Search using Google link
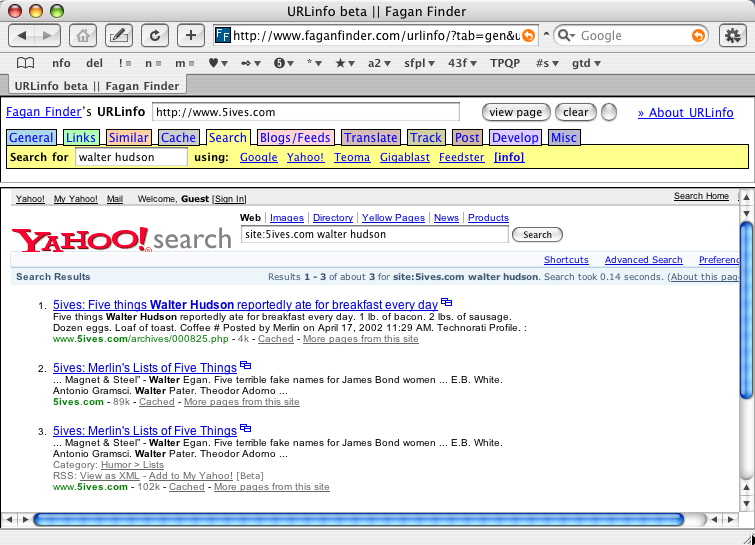755x545 pixels. coord(259,157)
